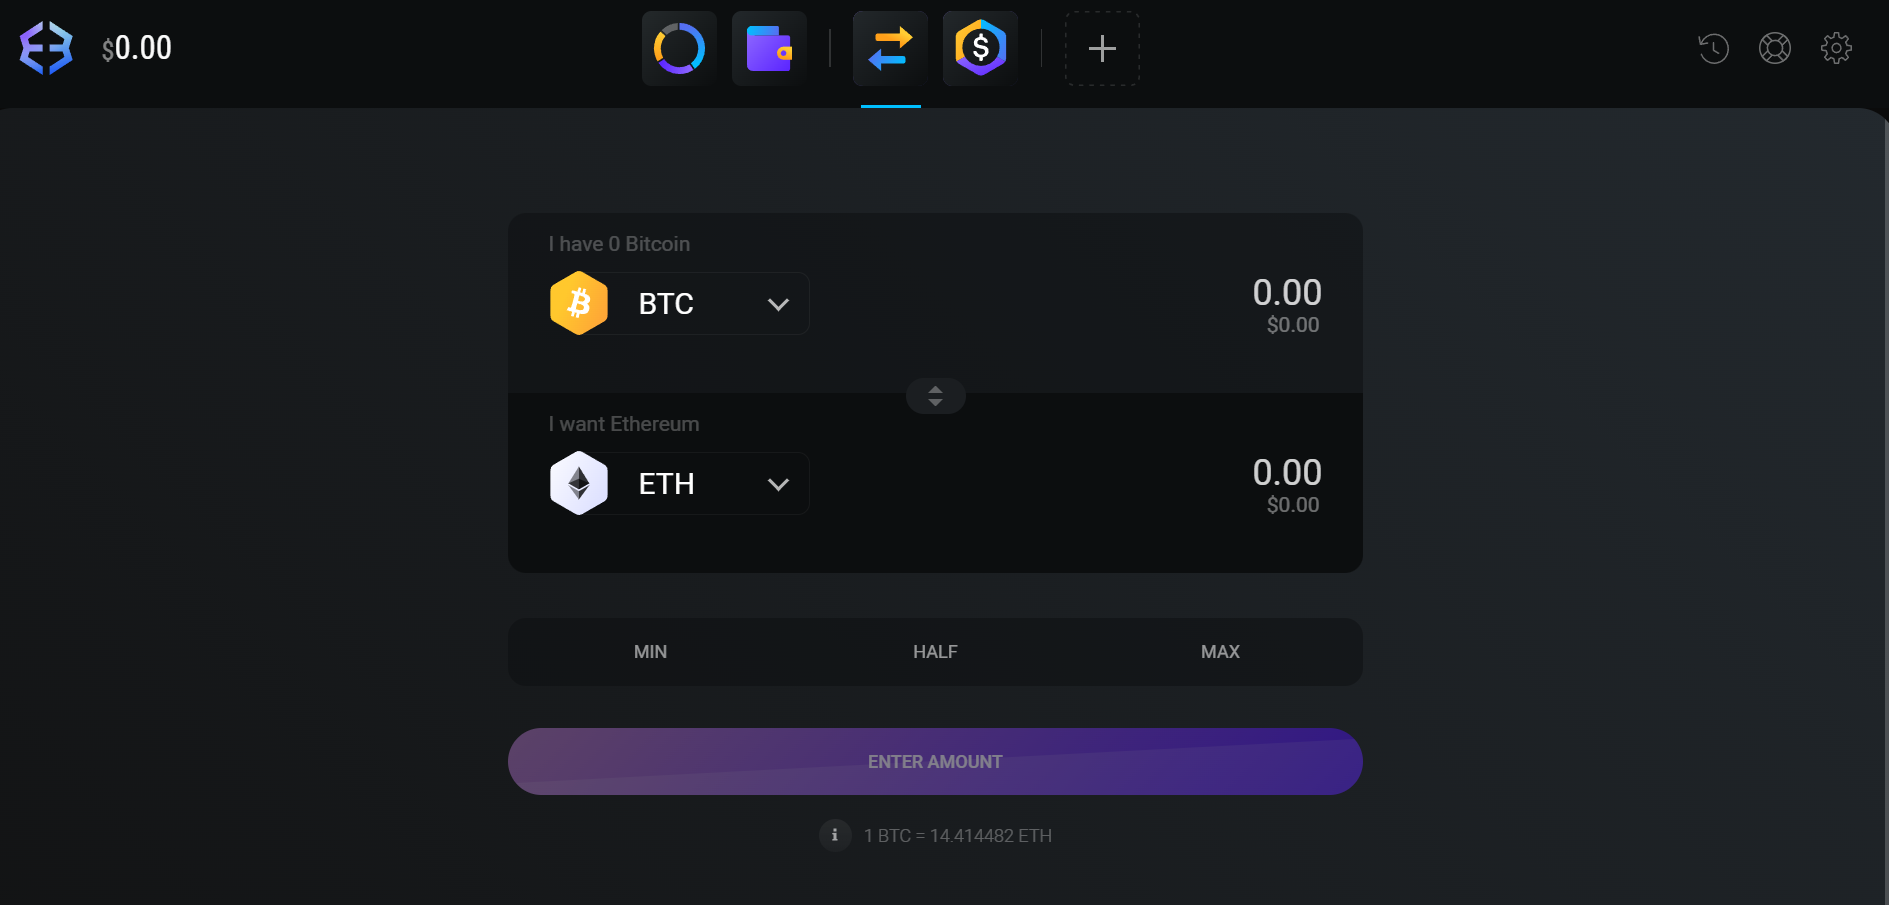This screenshot has width=1889, height=905.
Task: Click the info icon beside exchange rate
Action: tap(835, 836)
